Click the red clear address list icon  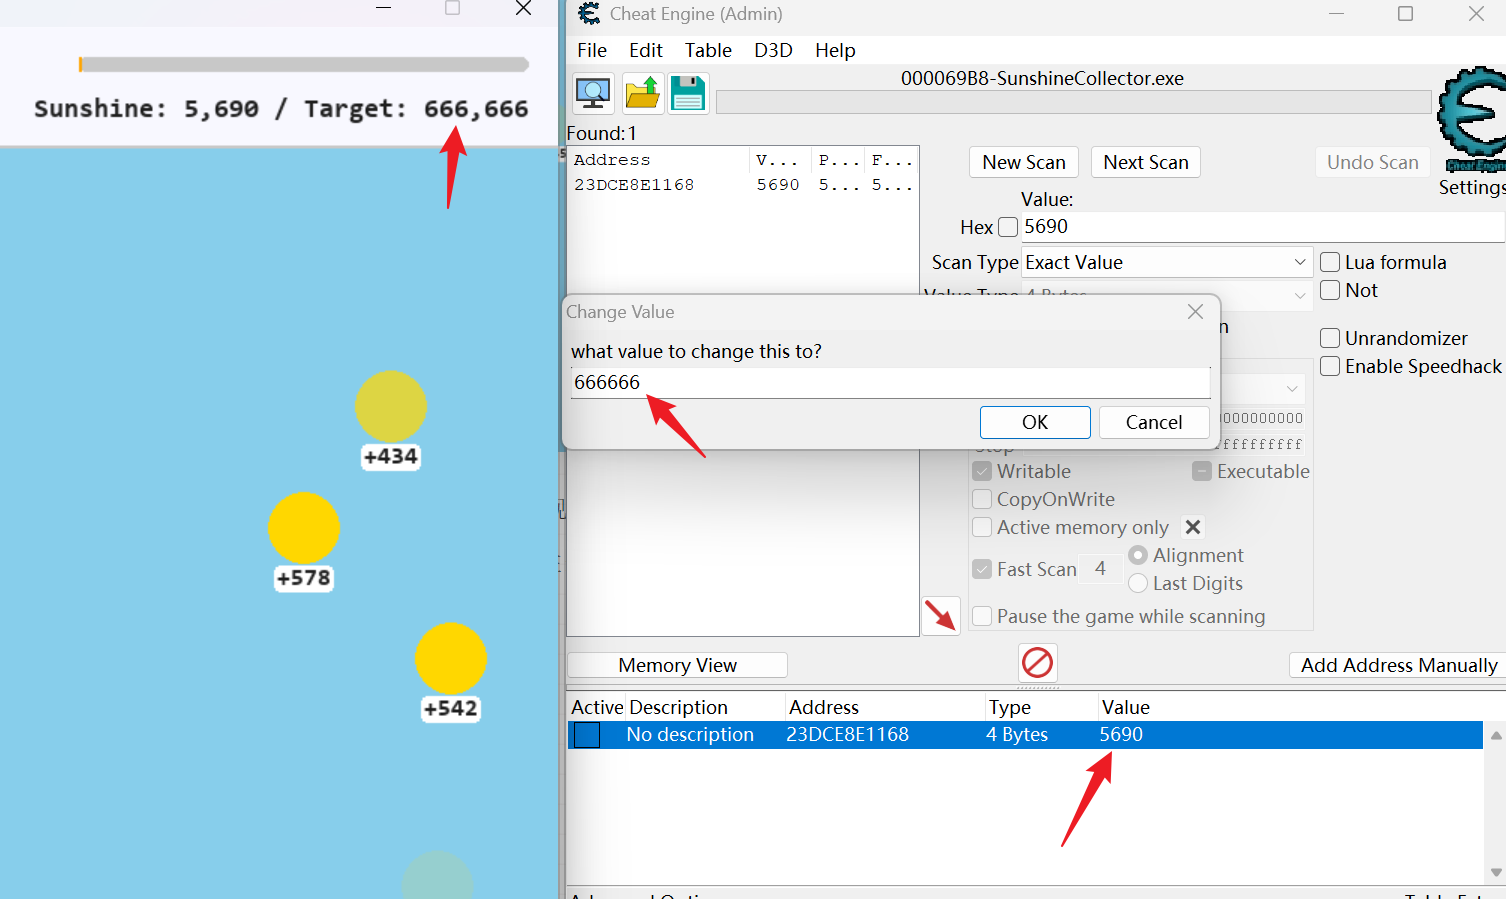tap(1037, 662)
